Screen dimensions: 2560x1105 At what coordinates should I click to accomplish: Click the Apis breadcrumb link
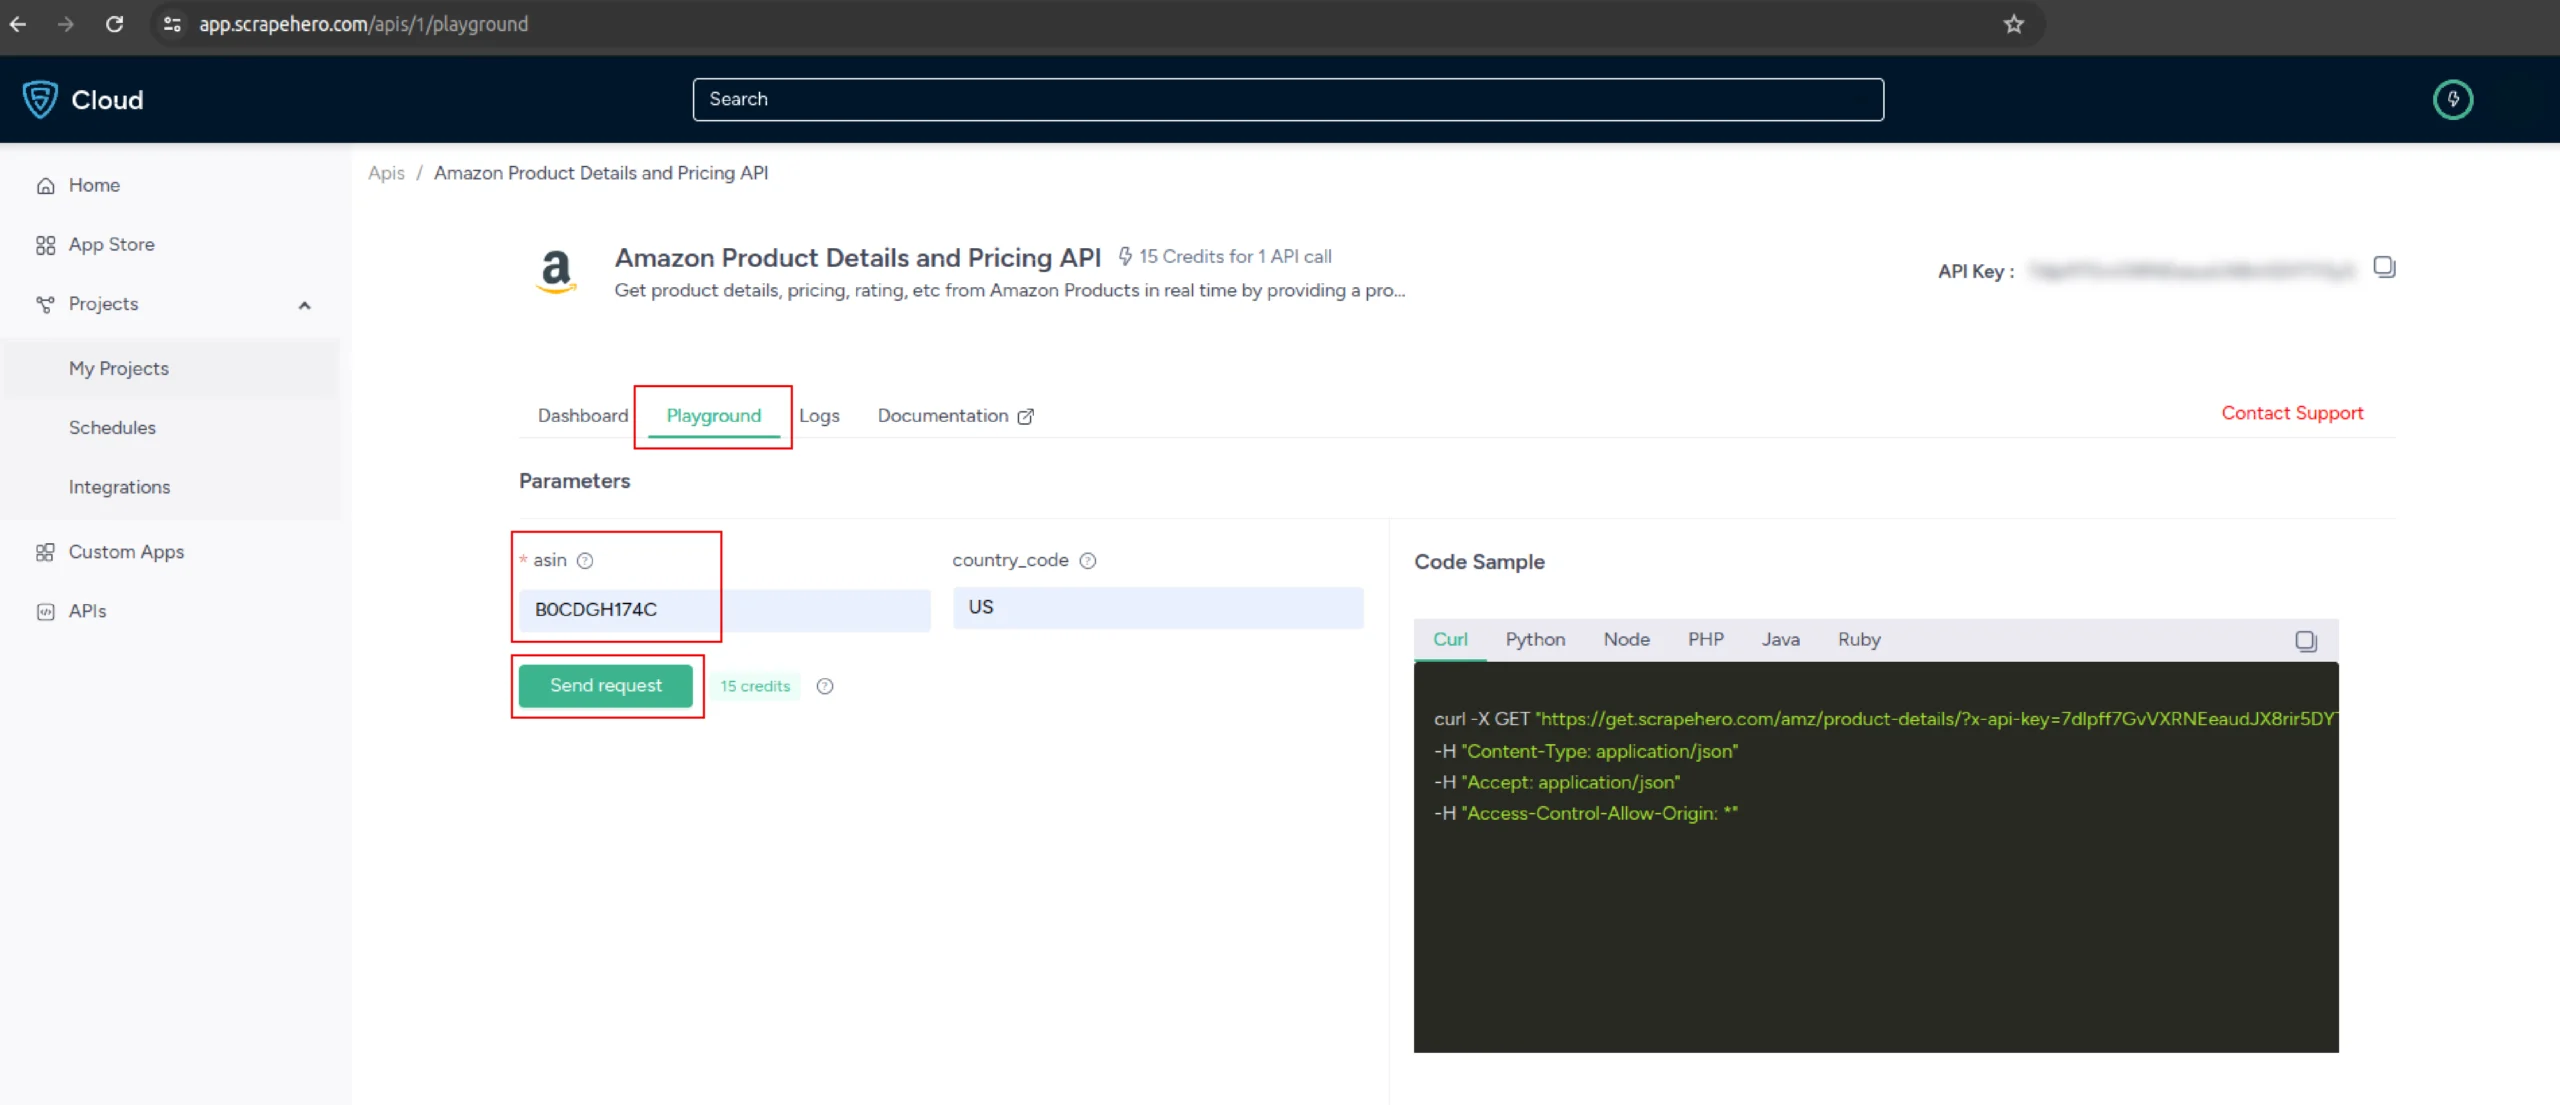point(386,173)
